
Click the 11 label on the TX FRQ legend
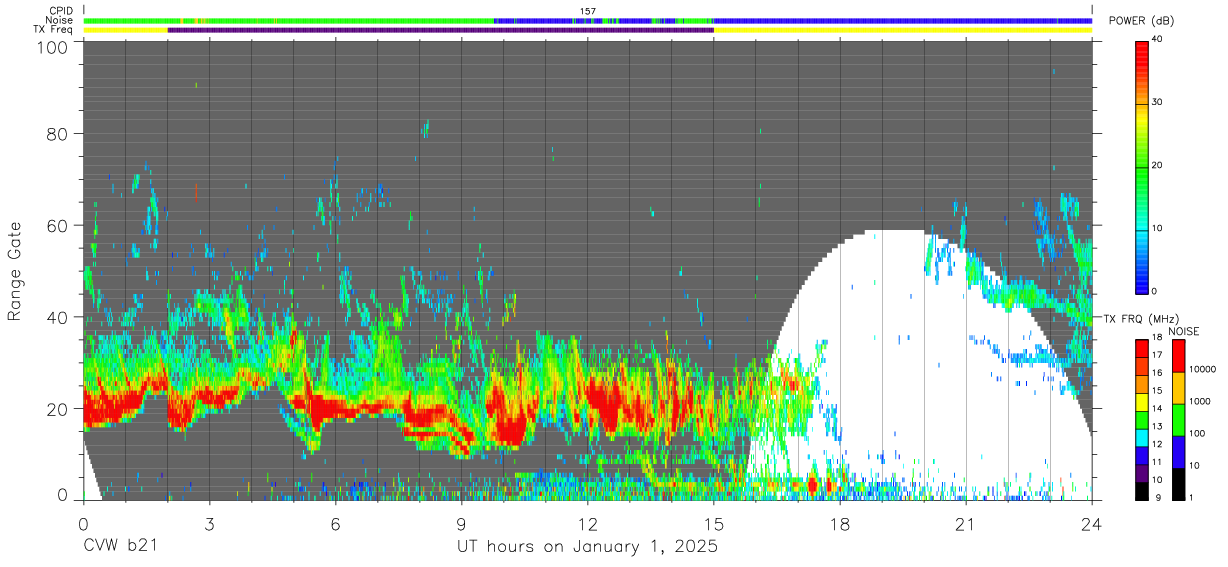1156,462
